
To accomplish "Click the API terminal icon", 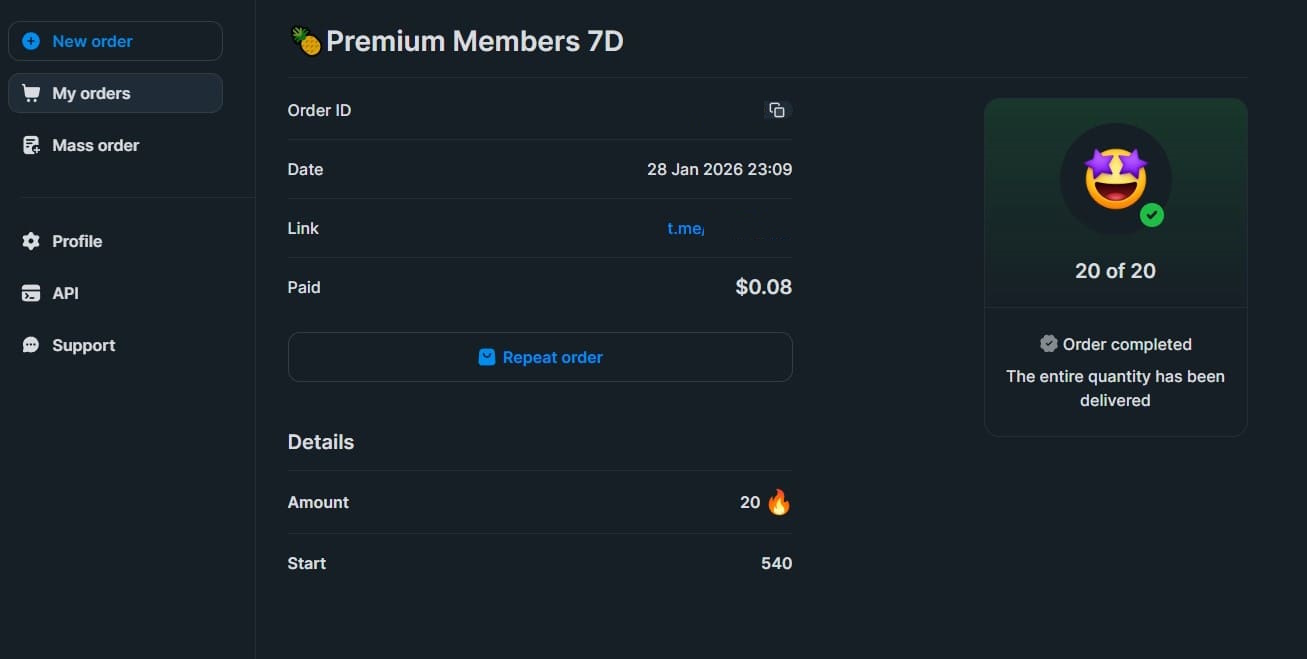I will (x=31, y=293).
